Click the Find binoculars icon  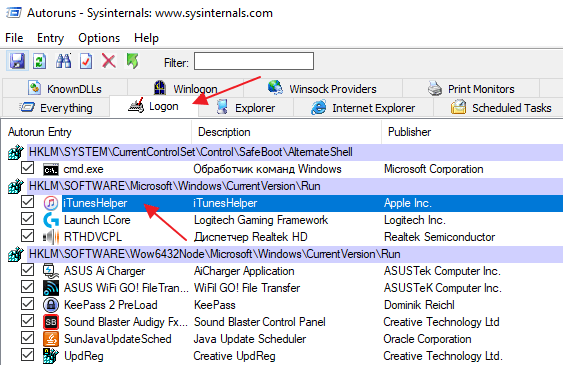tap(63, 61)
